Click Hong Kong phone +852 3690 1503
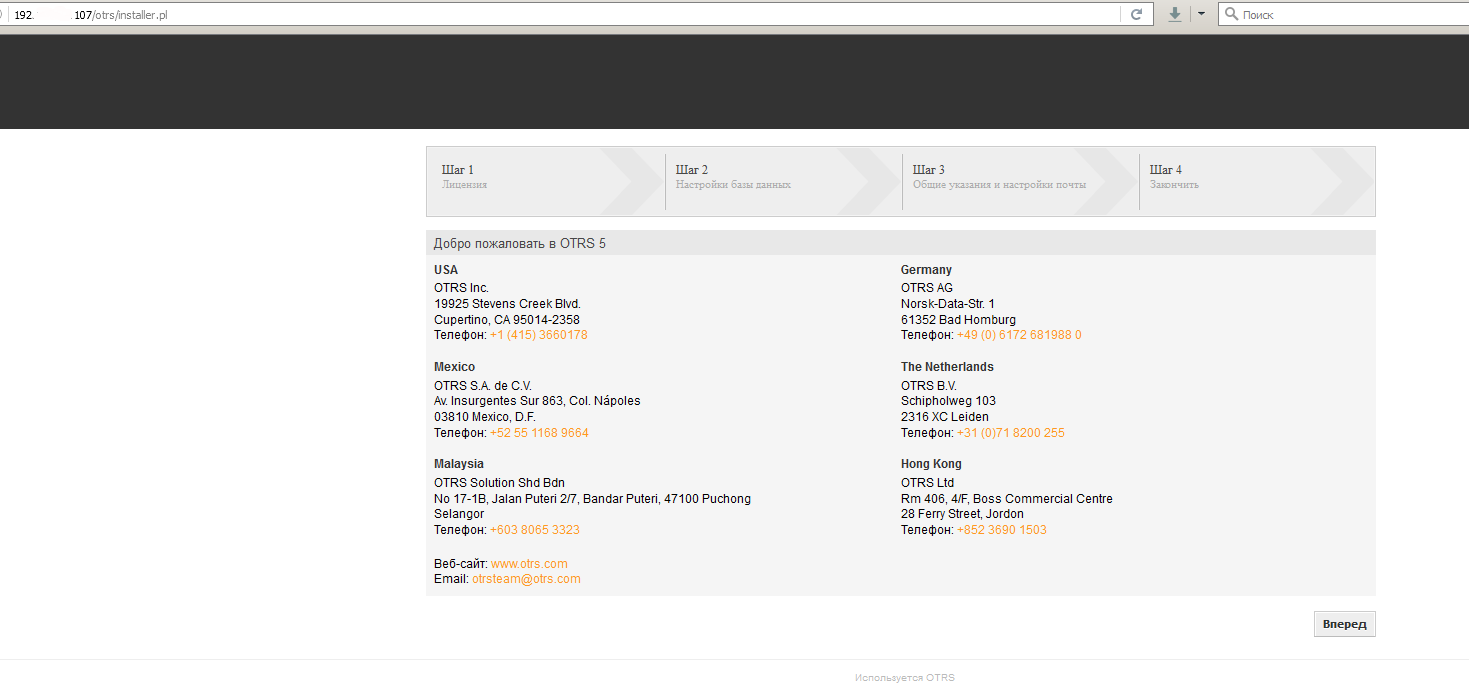Image resolution: width=1469 pixels, height=695 pixels. pos(1002,530)
